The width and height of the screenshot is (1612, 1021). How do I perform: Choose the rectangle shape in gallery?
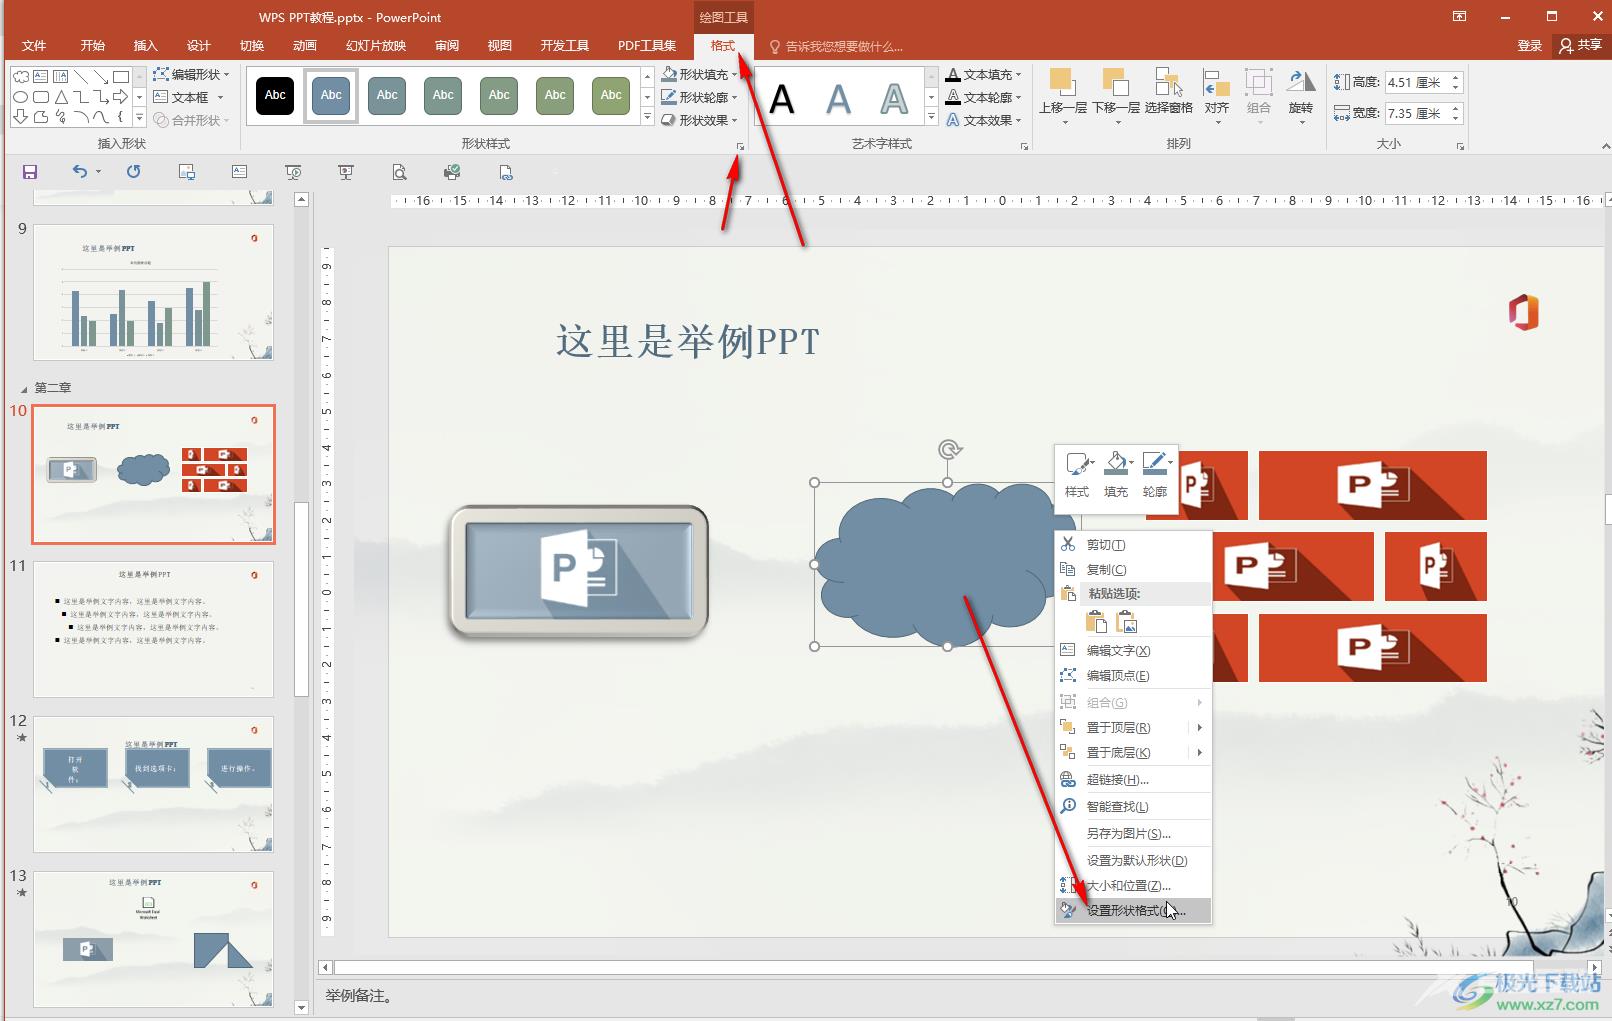click(x=120, y=76)
